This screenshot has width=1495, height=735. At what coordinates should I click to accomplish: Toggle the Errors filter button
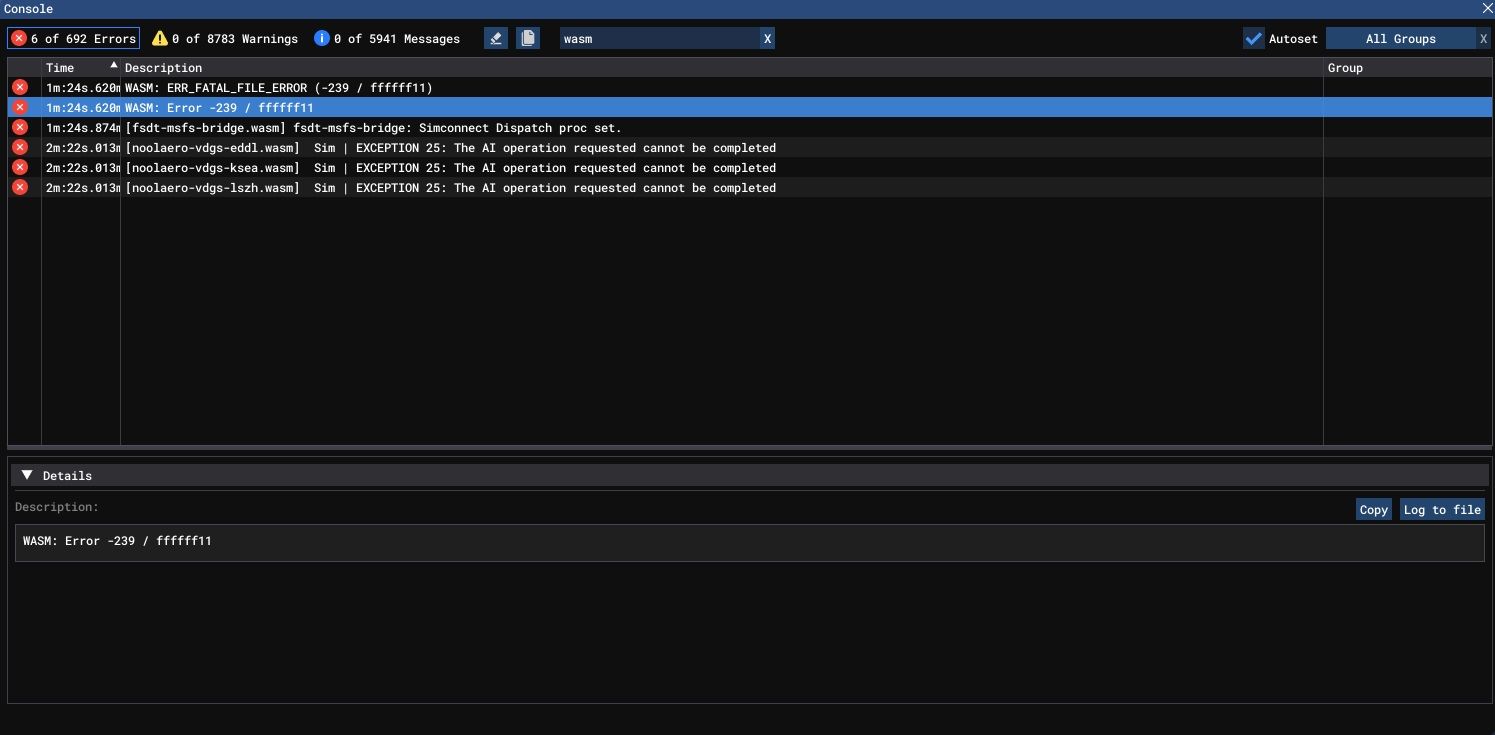[74, 39]
